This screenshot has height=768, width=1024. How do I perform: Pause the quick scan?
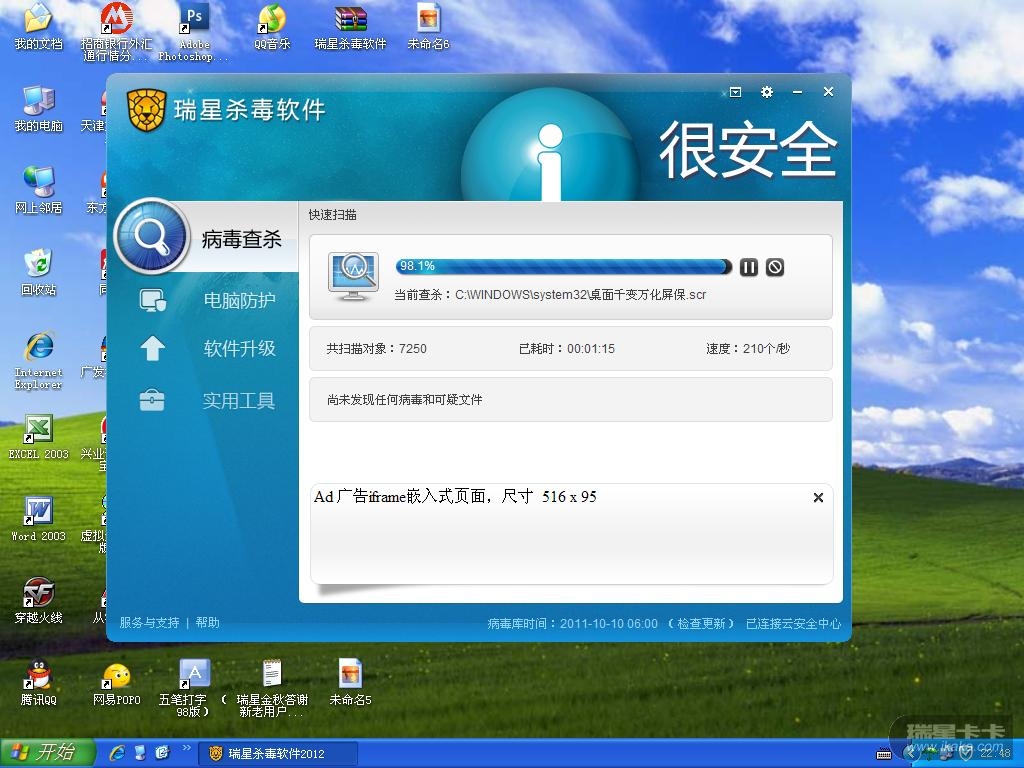click(x=748, y=267)
